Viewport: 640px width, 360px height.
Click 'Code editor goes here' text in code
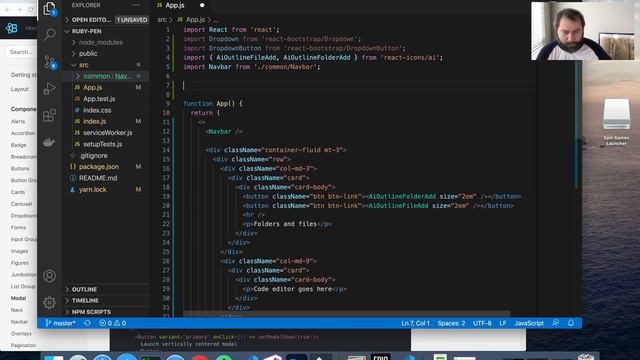tap(292, 289)
